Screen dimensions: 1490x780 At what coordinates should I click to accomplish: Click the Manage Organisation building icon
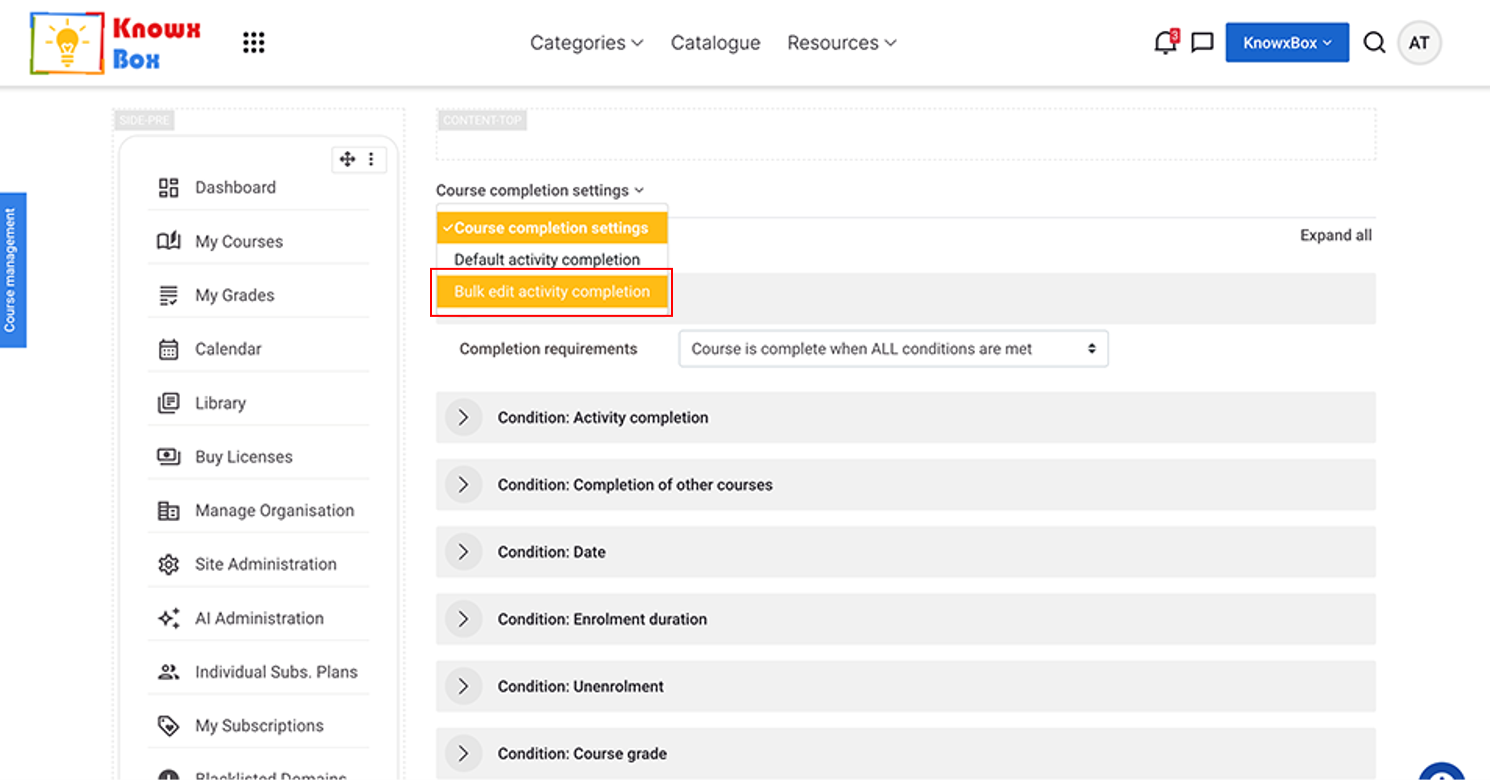click(169, 511)
